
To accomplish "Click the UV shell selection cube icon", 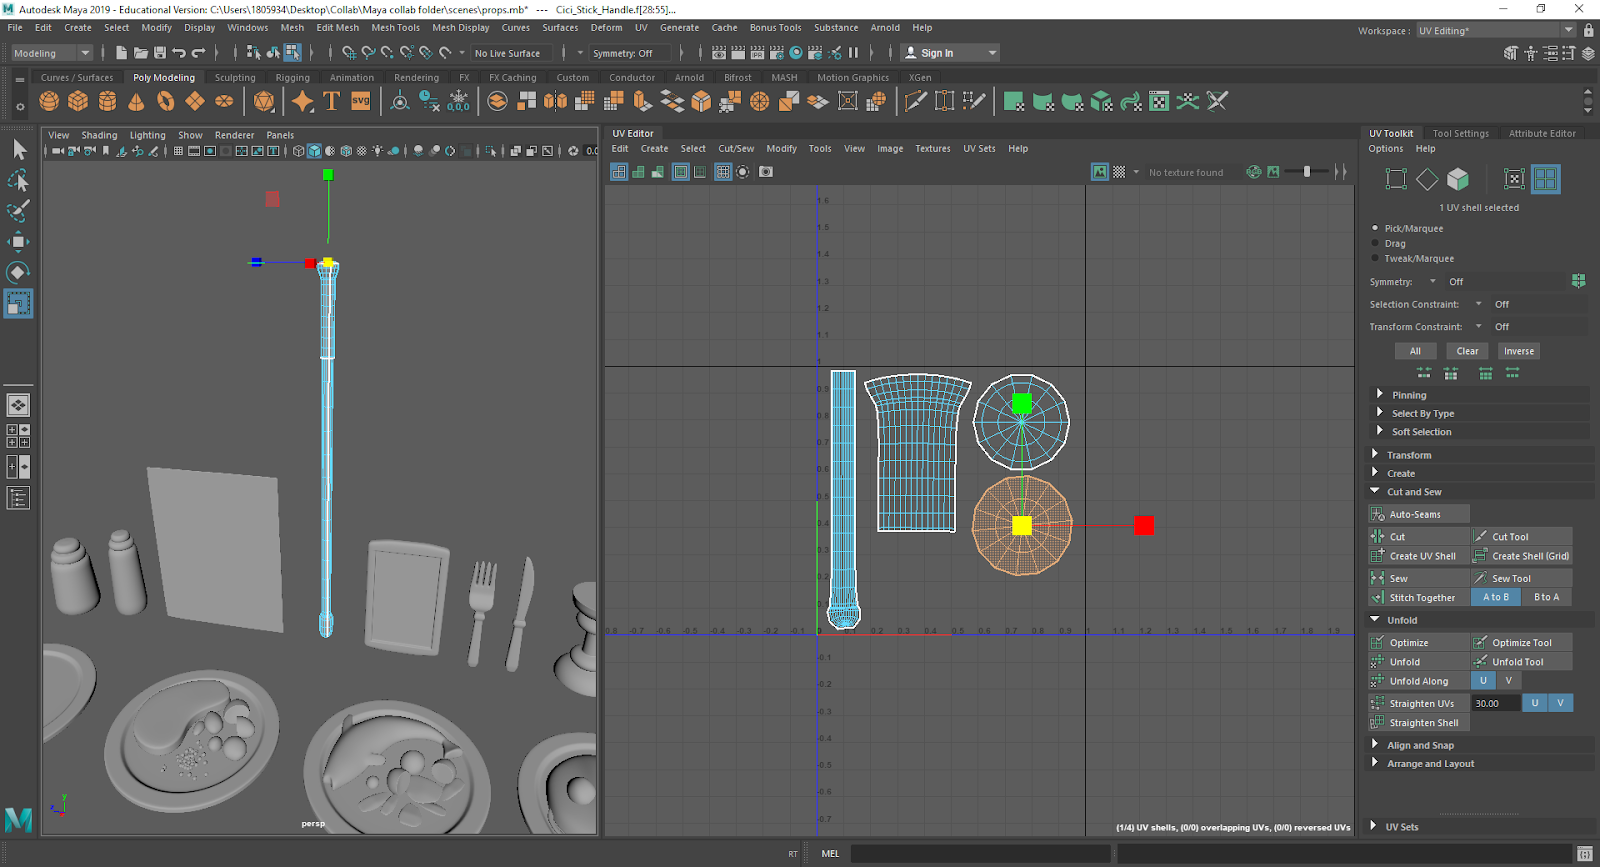I will tap(1458, 179).
